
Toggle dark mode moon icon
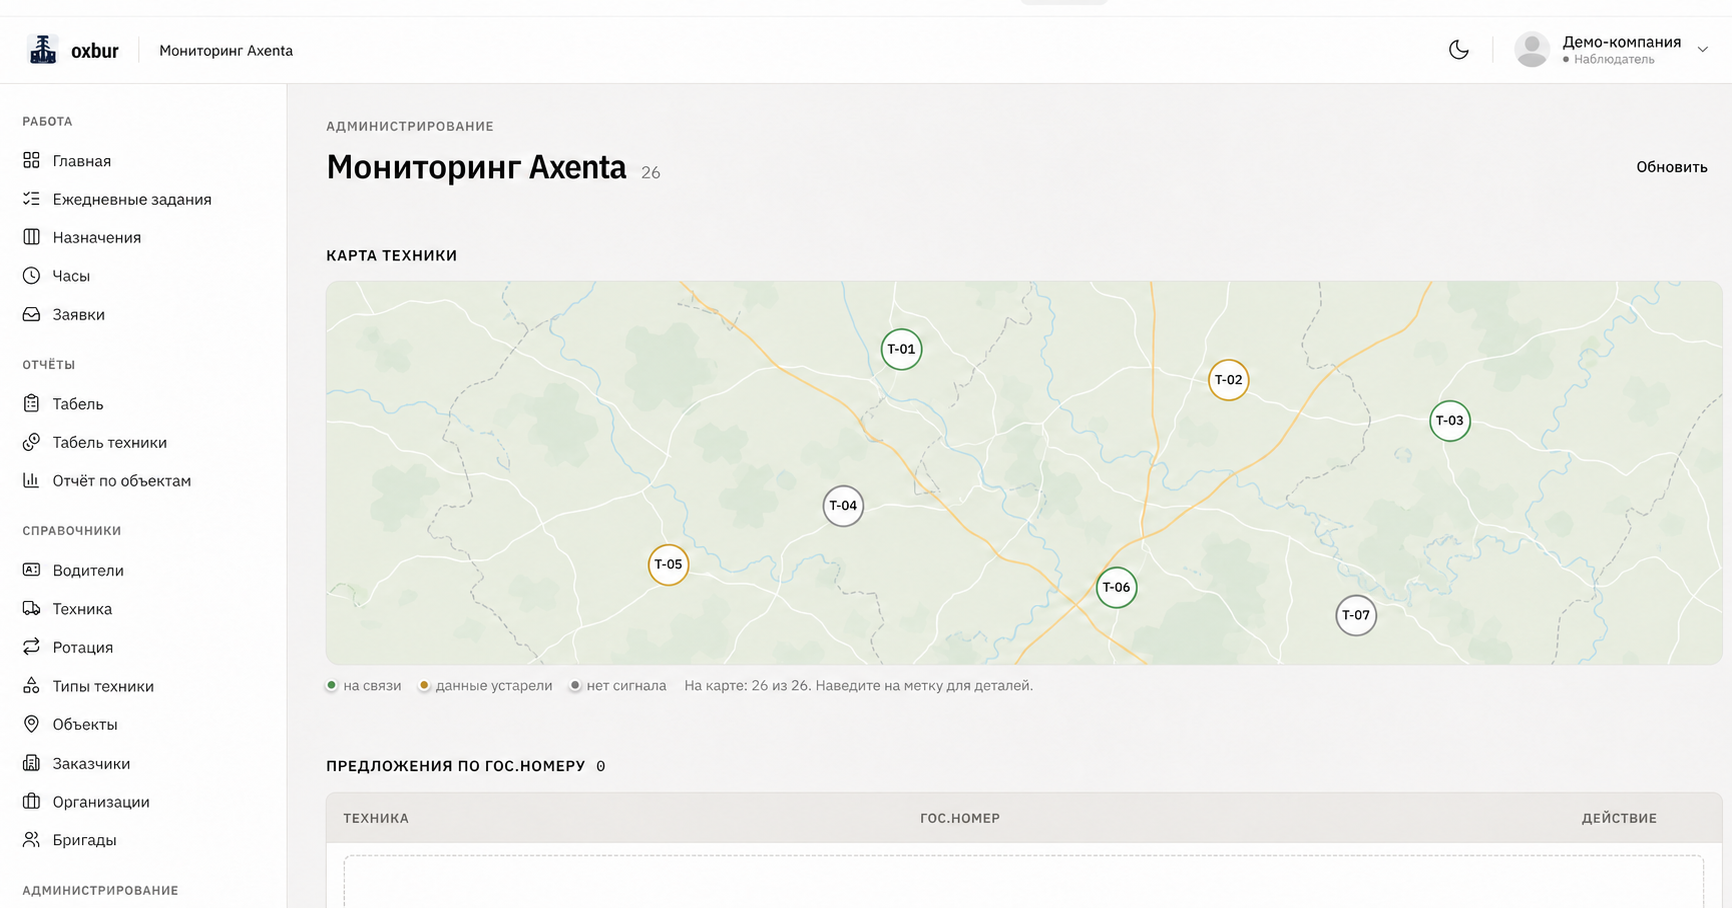[x=1459, y=50]
